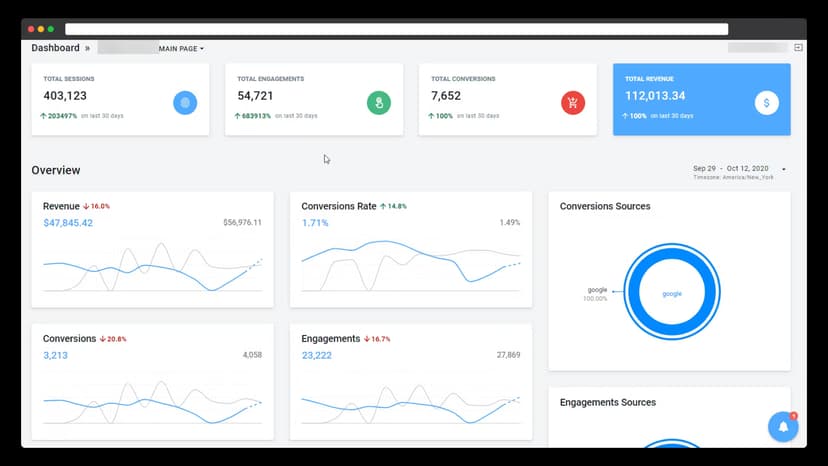The image size is (828, 466).
Task: Click the Conversions Rate up arrow indicator
Action: tap(384, 206)
